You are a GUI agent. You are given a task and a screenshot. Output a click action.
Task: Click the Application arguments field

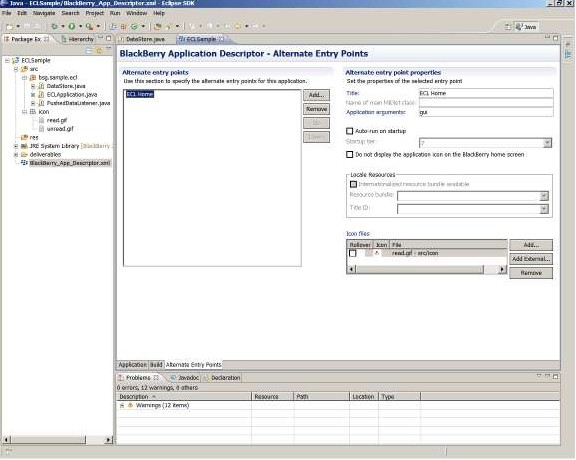point(486,112)
